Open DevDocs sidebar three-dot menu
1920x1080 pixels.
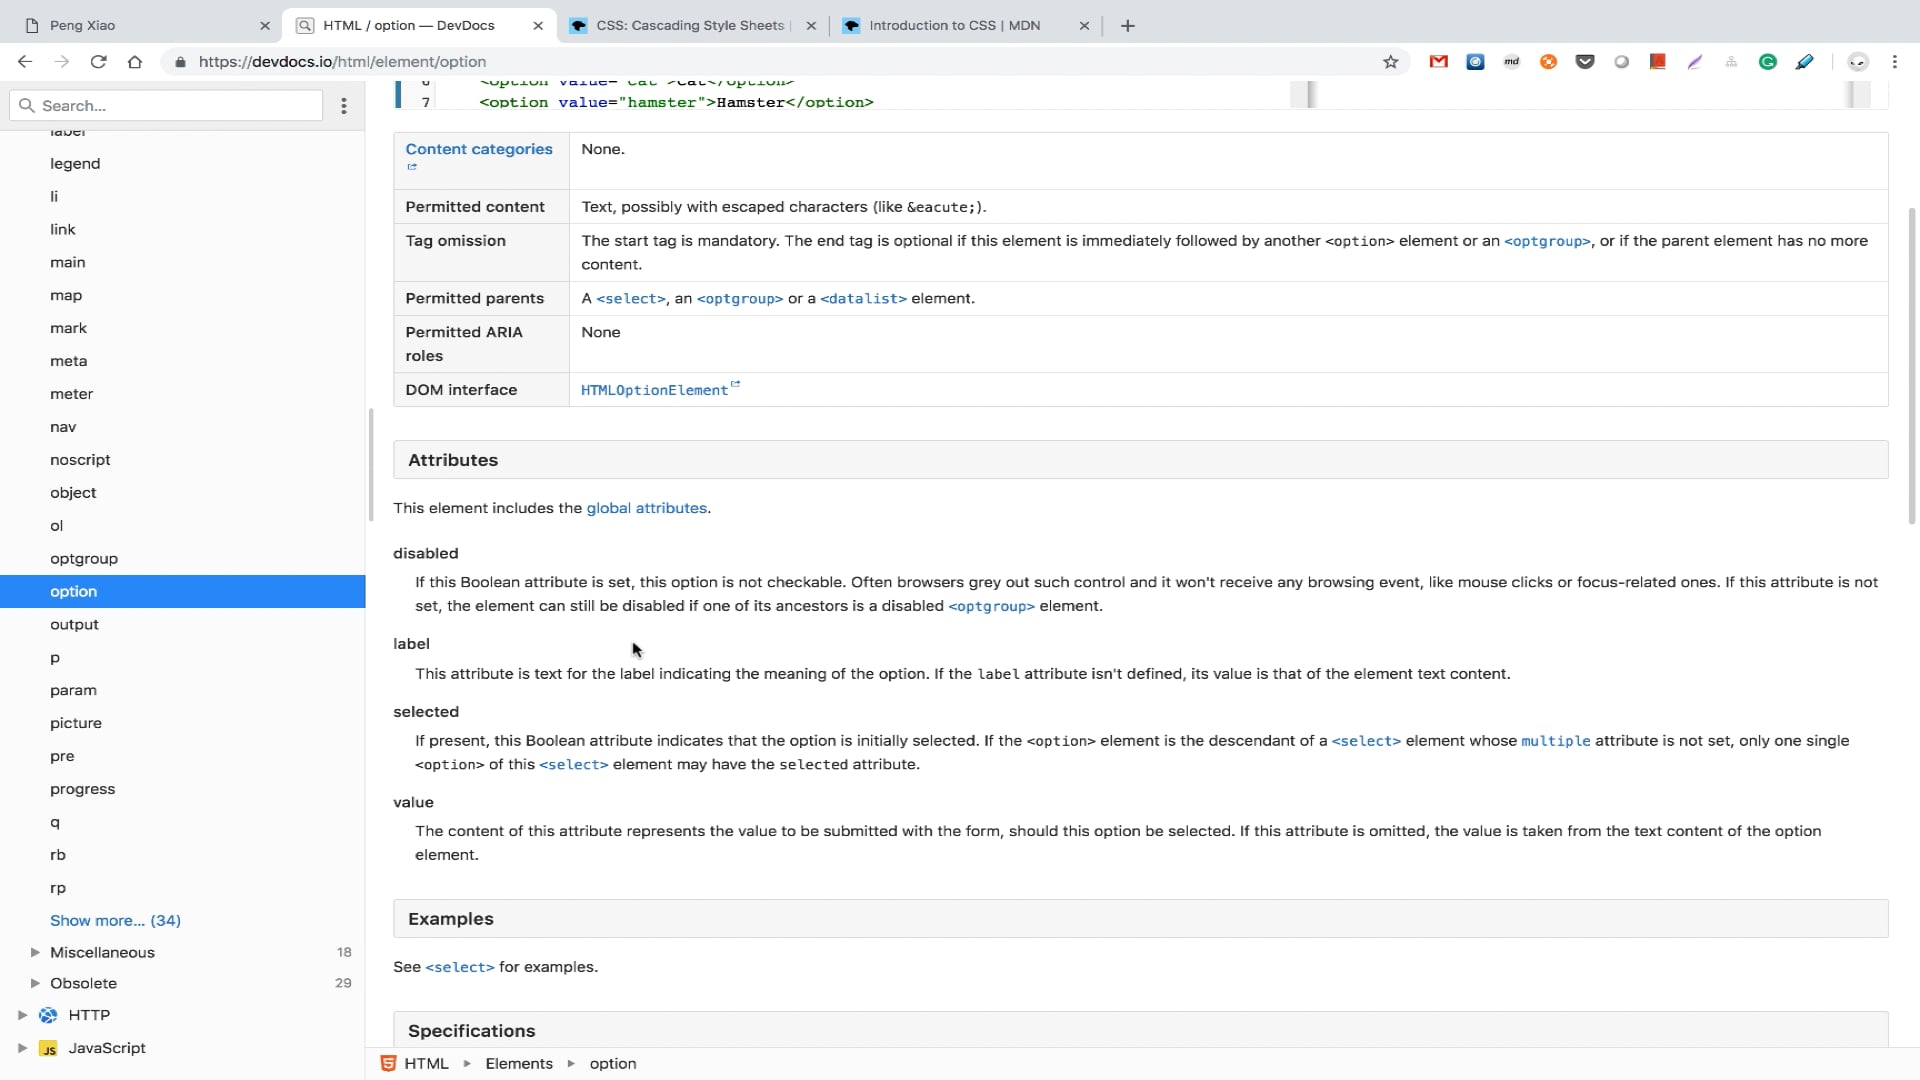pos(344,105)
